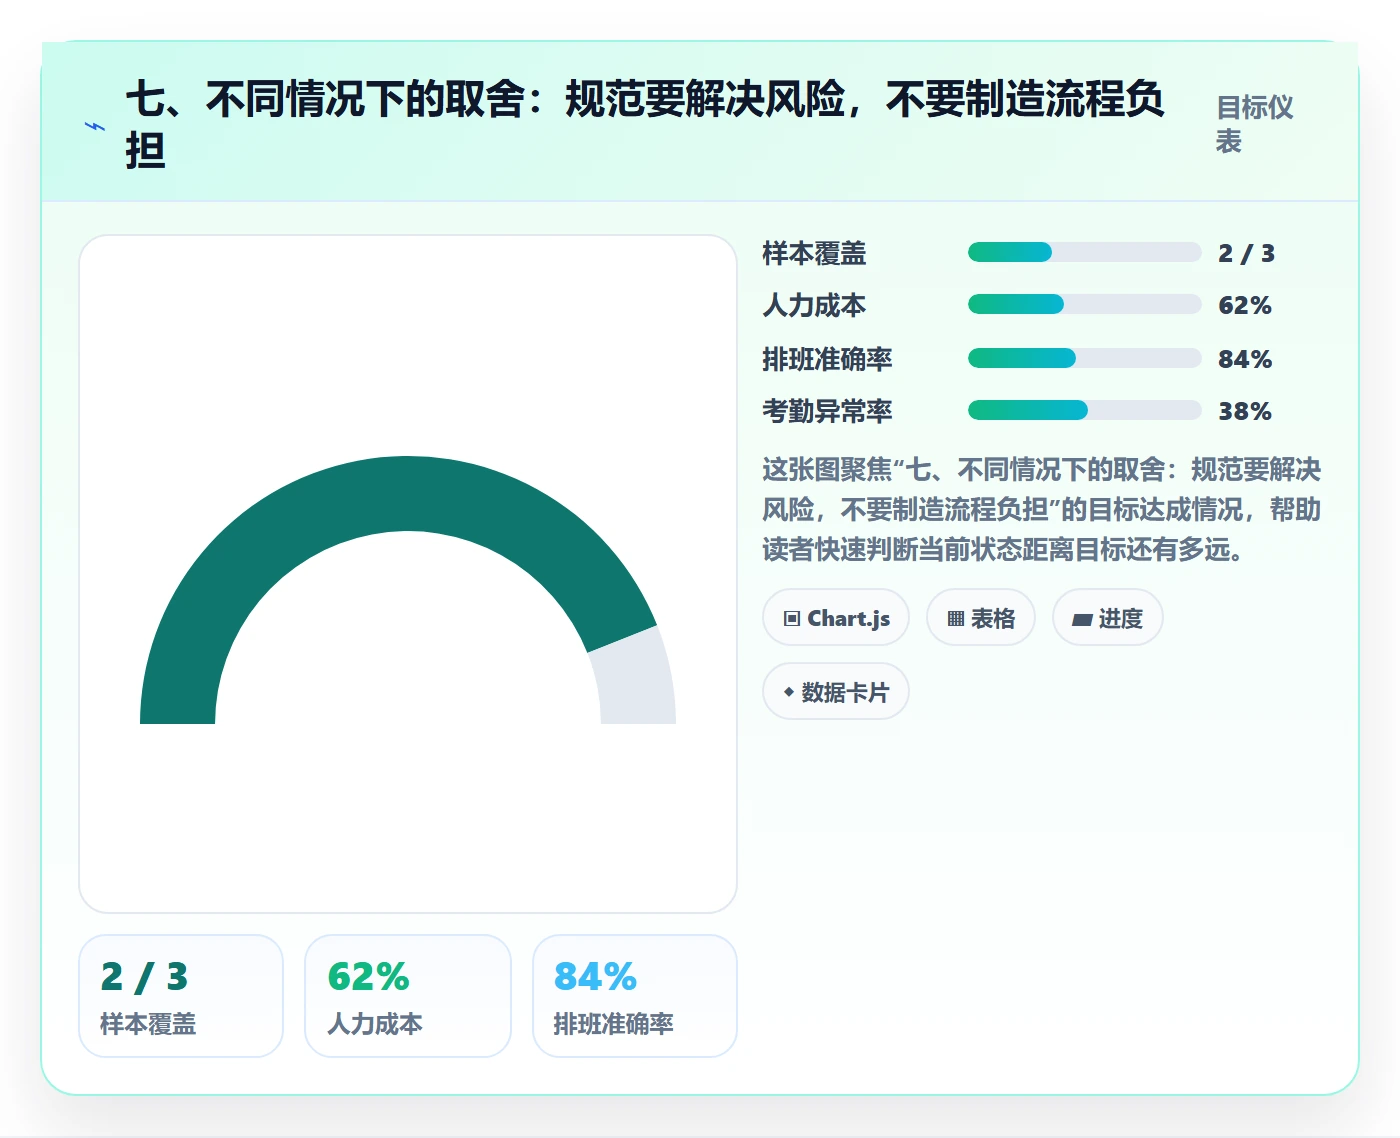Click the lightning bolt icon beside the title
The image size is (1400, 1138).
pos(95,127)
